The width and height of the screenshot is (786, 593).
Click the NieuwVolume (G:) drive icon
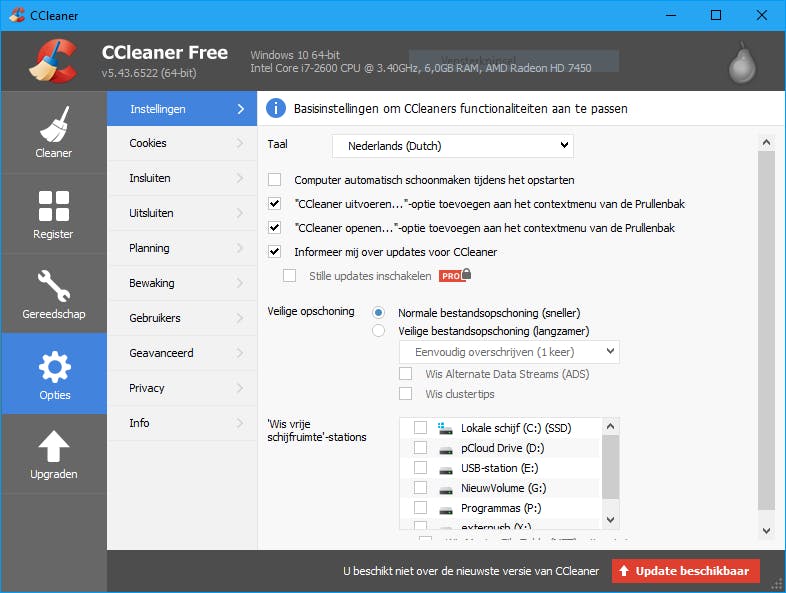[446, 490]
